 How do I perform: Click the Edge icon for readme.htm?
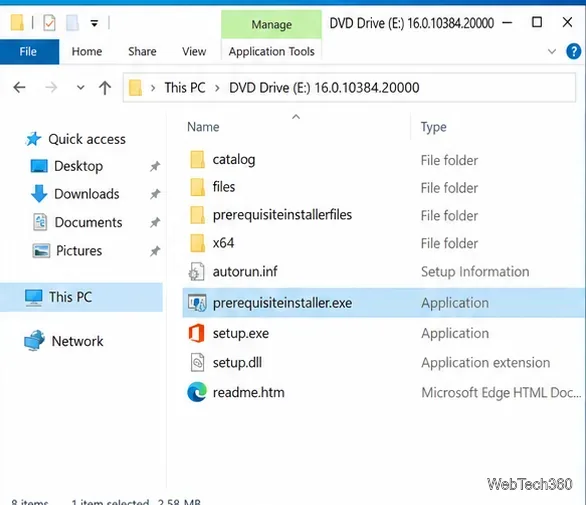pos(197,392)
